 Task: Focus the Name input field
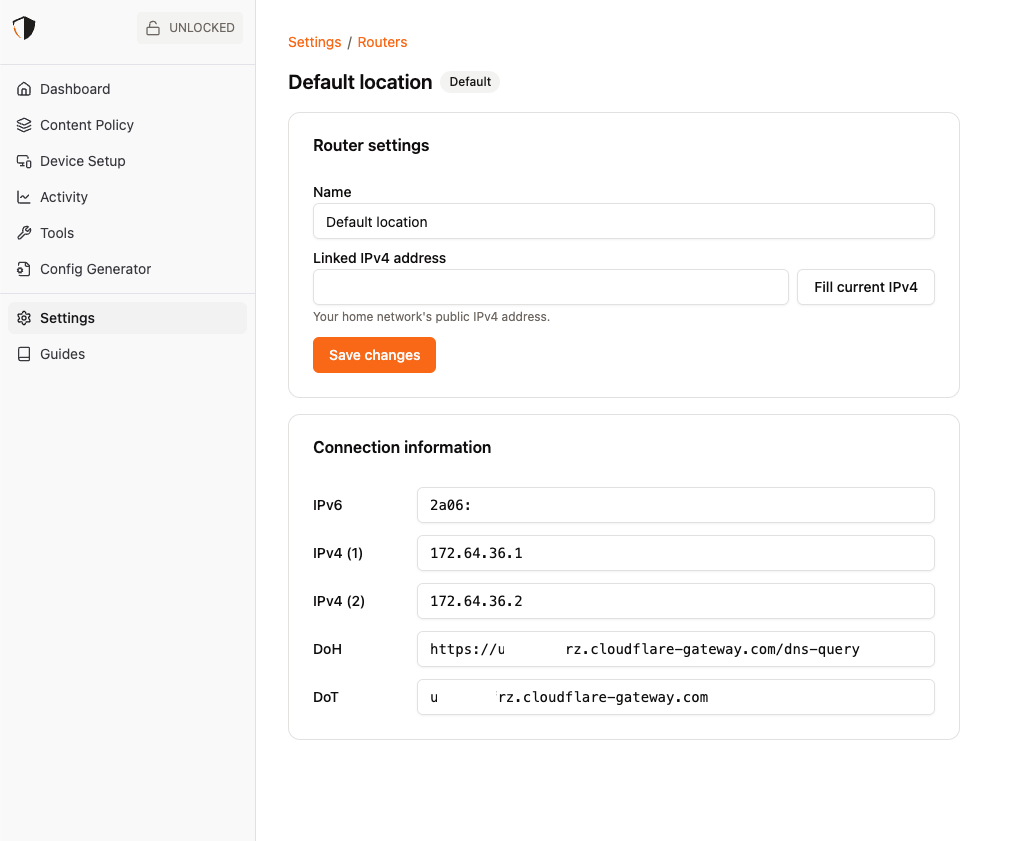pos(623,222)
